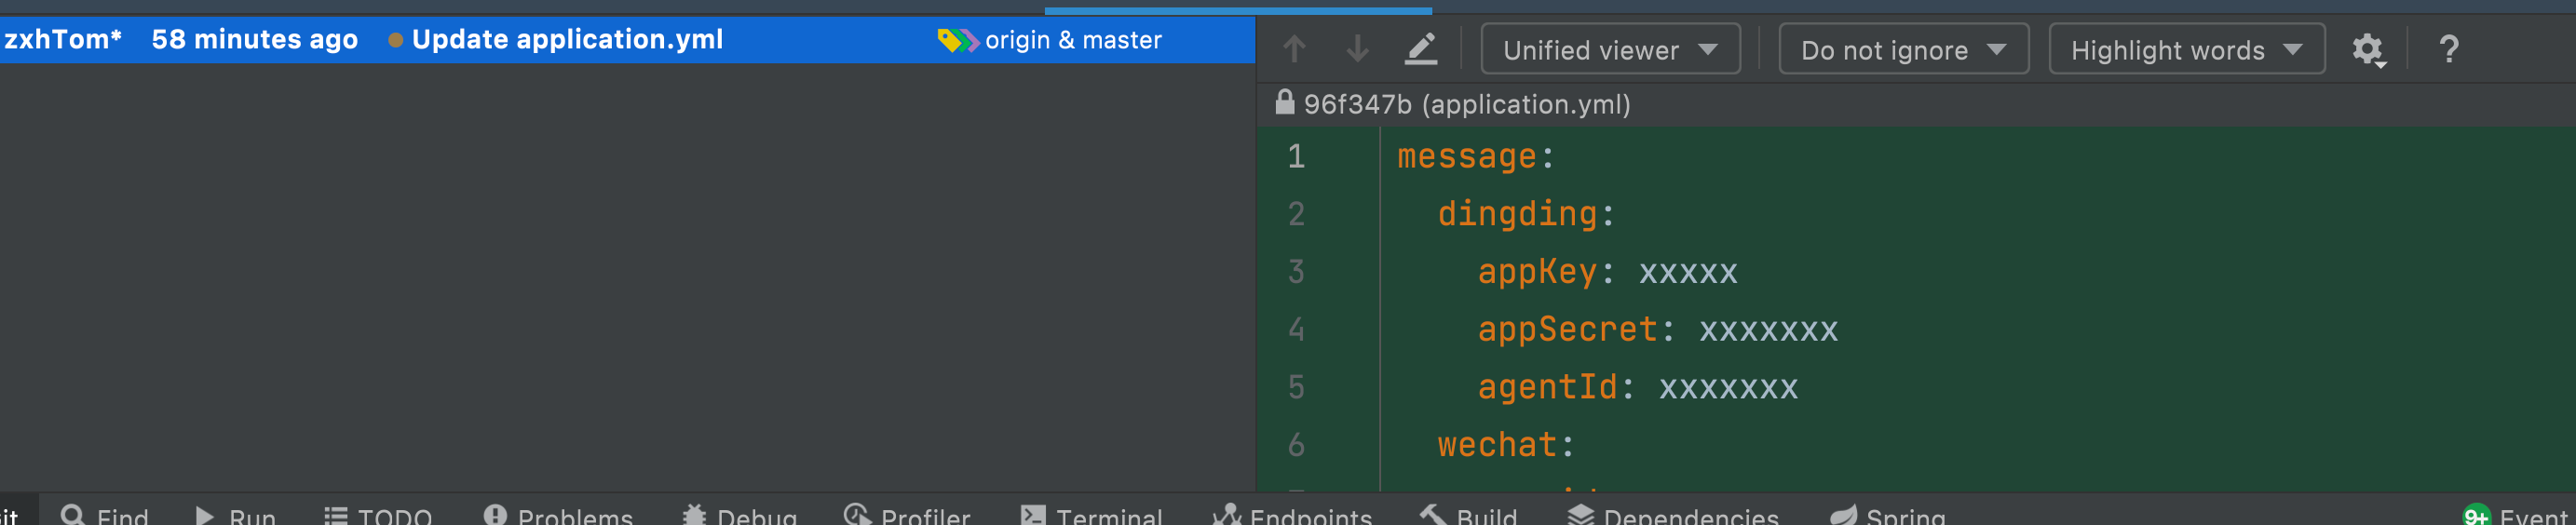Click the appSecret: xxxxxxx line
The image size is (2576, 525).
coord(1657,329)
